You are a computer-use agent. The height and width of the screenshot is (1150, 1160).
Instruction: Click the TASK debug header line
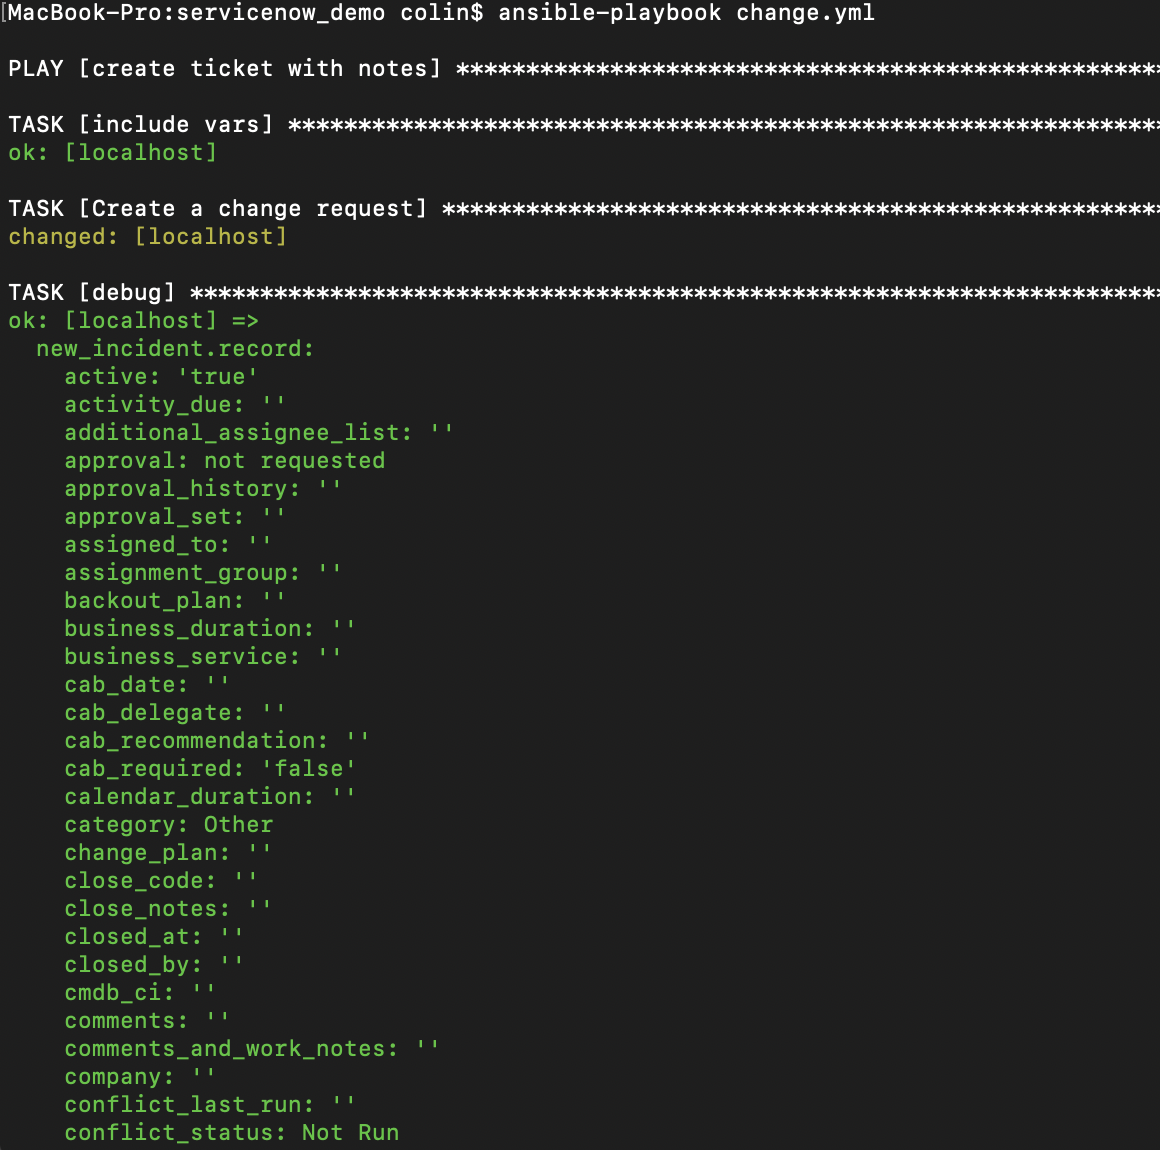click(x=91, y=293)
